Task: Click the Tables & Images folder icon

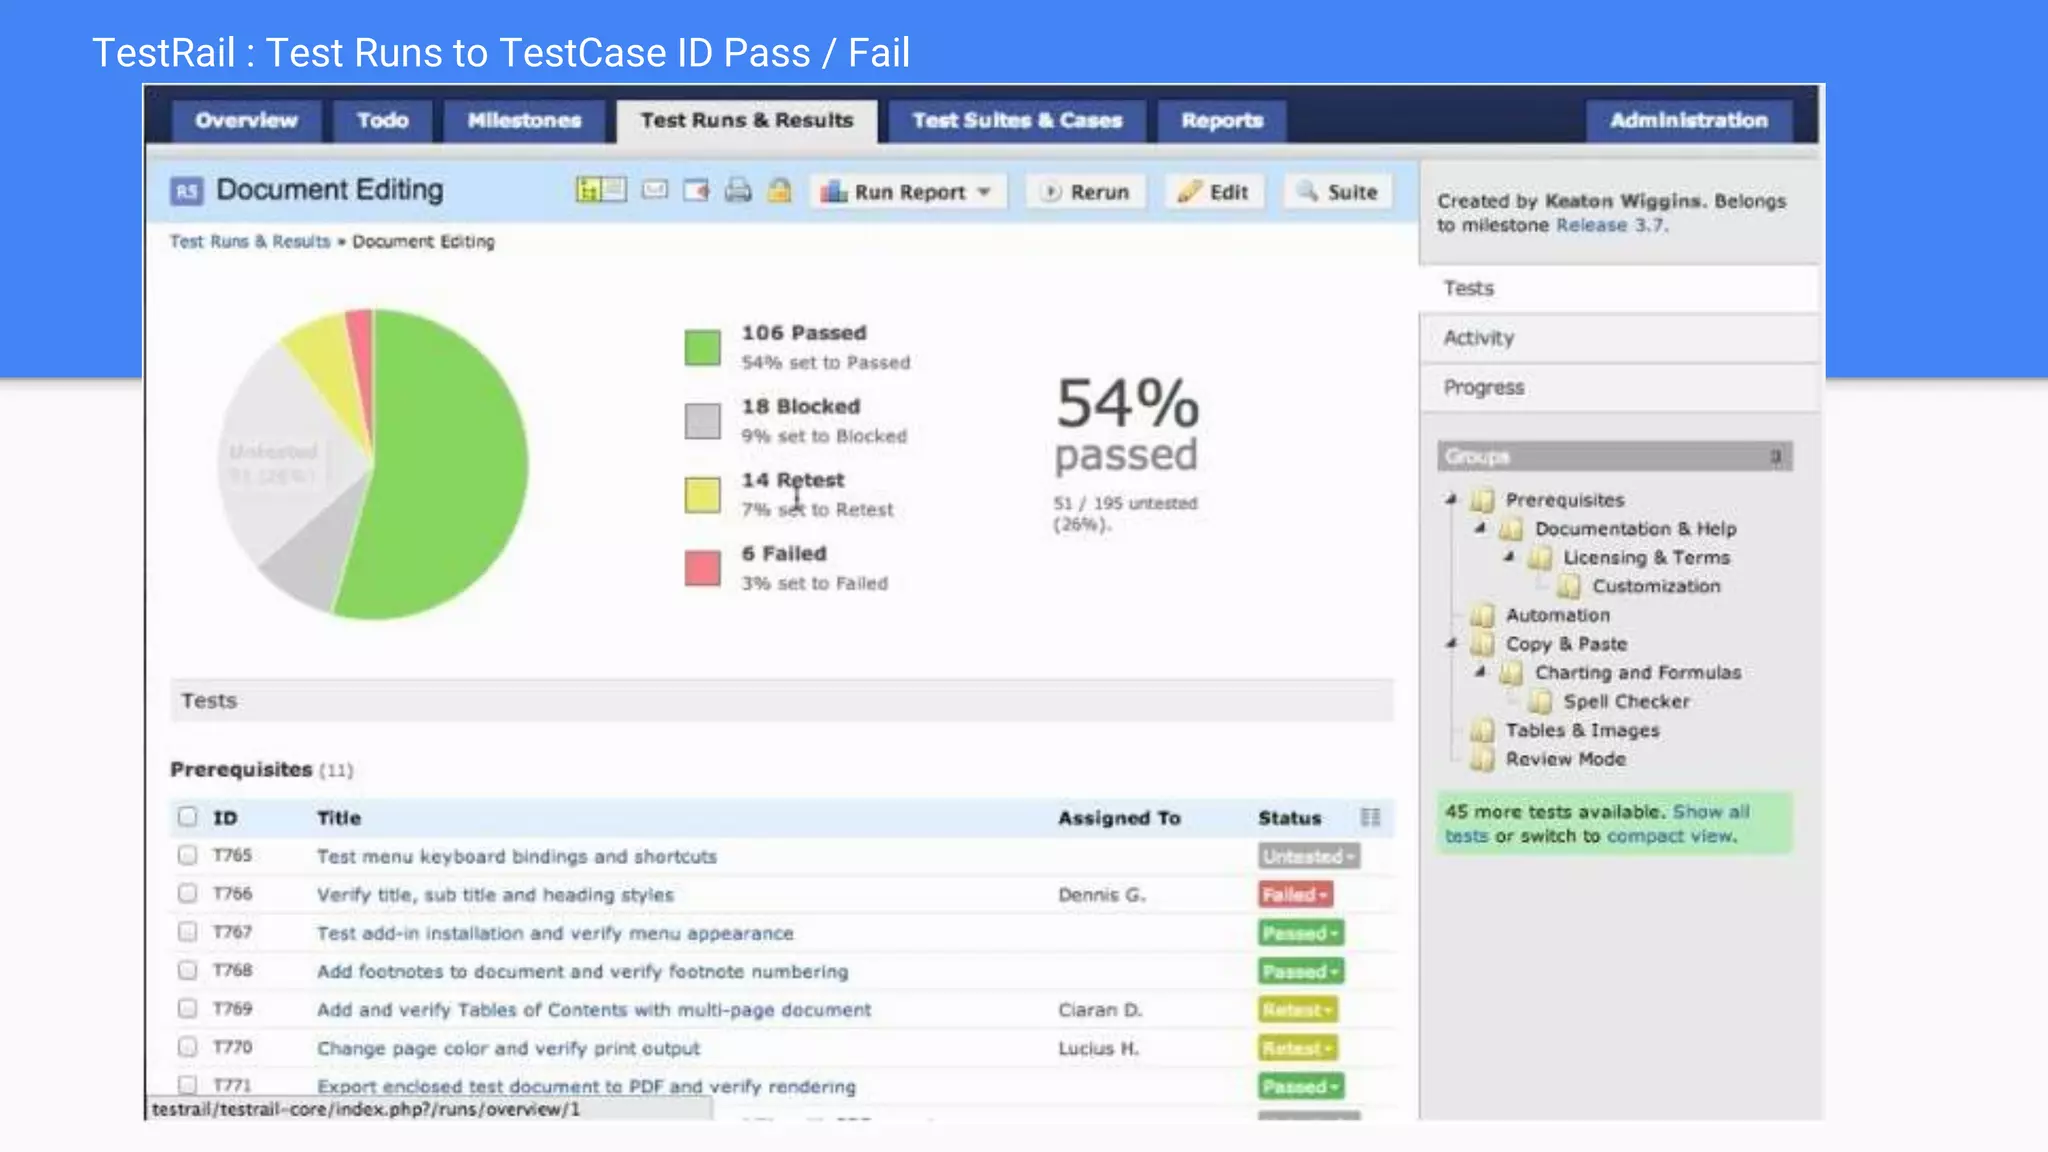Action: pyautogui.click(x=1482, y=730)
